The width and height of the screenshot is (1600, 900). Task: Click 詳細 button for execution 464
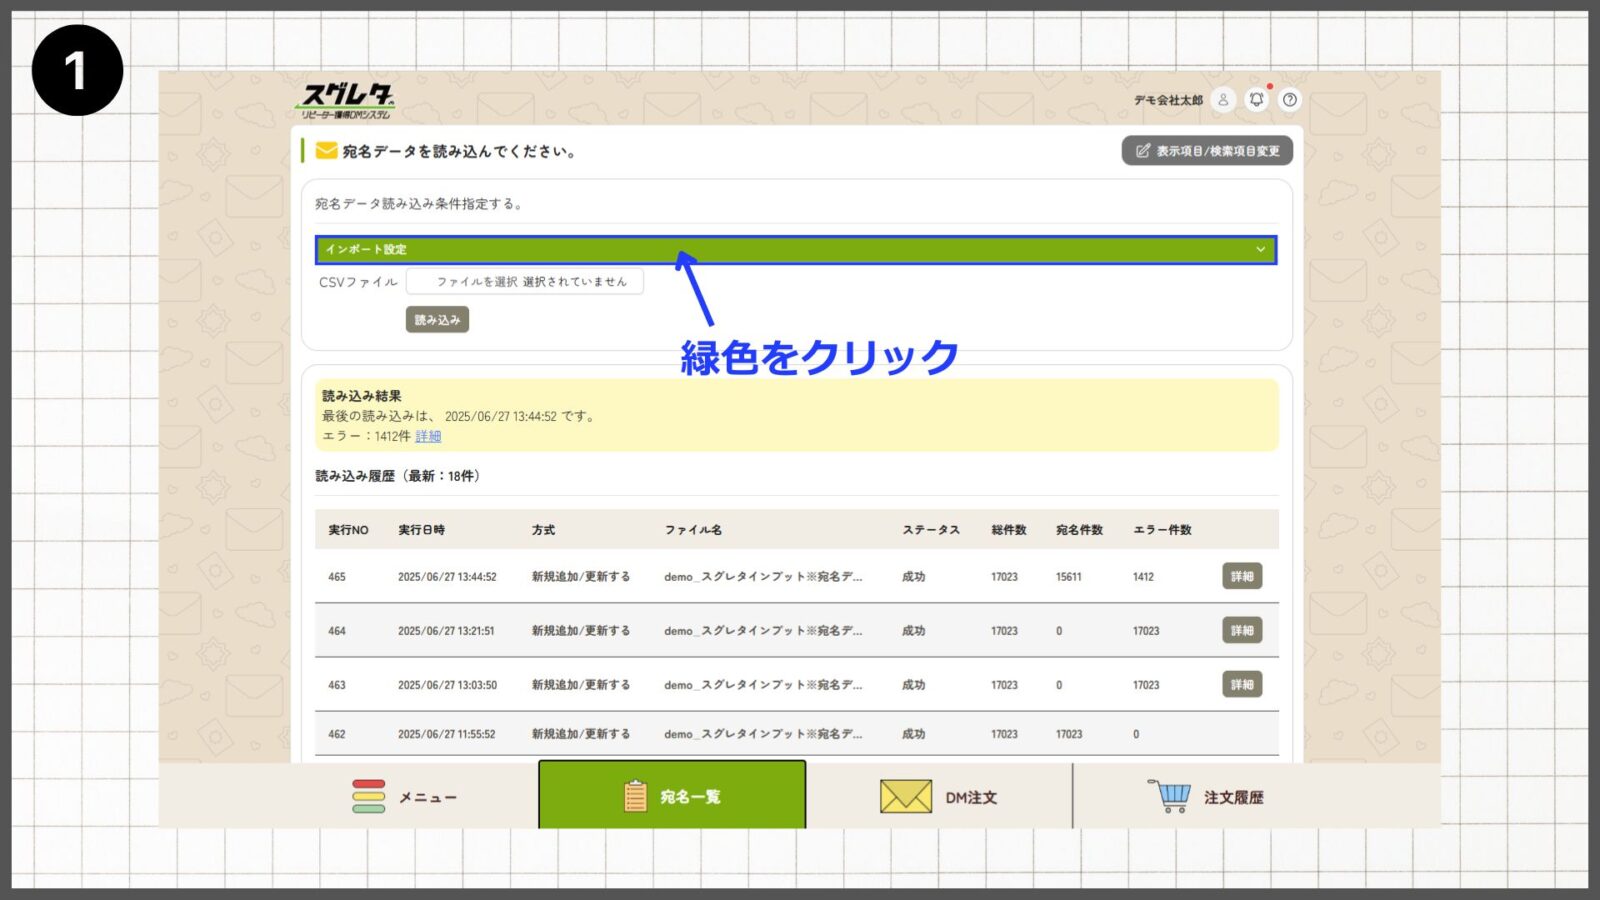[x=1242, y=630]
